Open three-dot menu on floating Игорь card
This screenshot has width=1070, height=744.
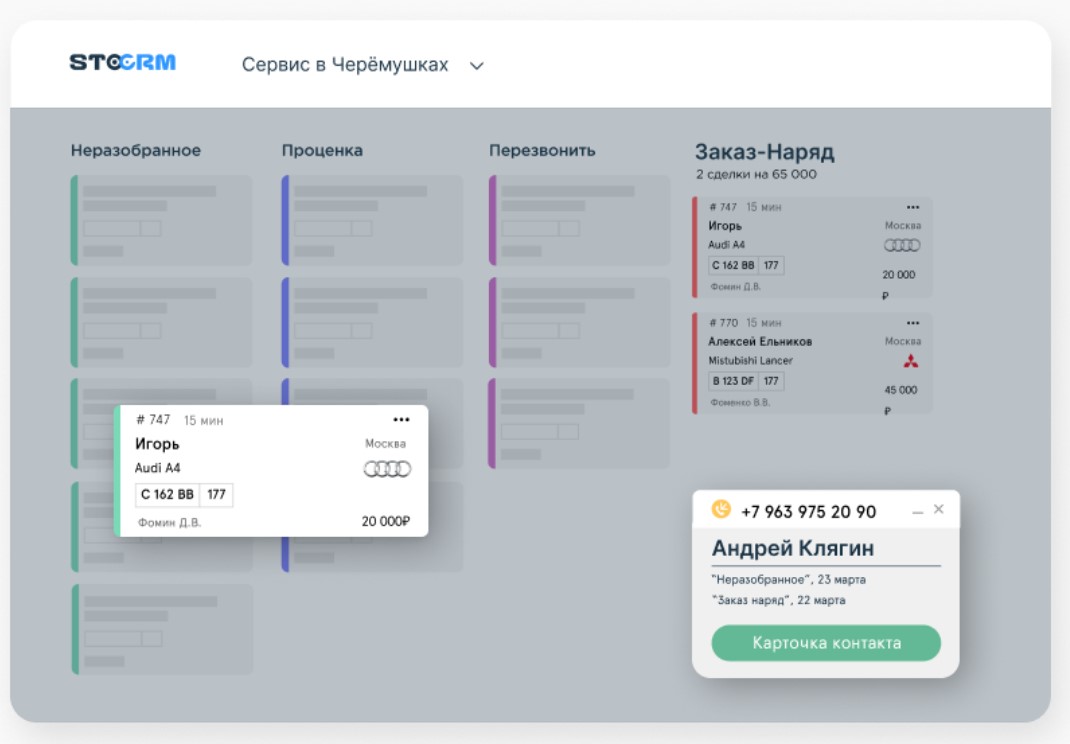click(x=401, y=420)
